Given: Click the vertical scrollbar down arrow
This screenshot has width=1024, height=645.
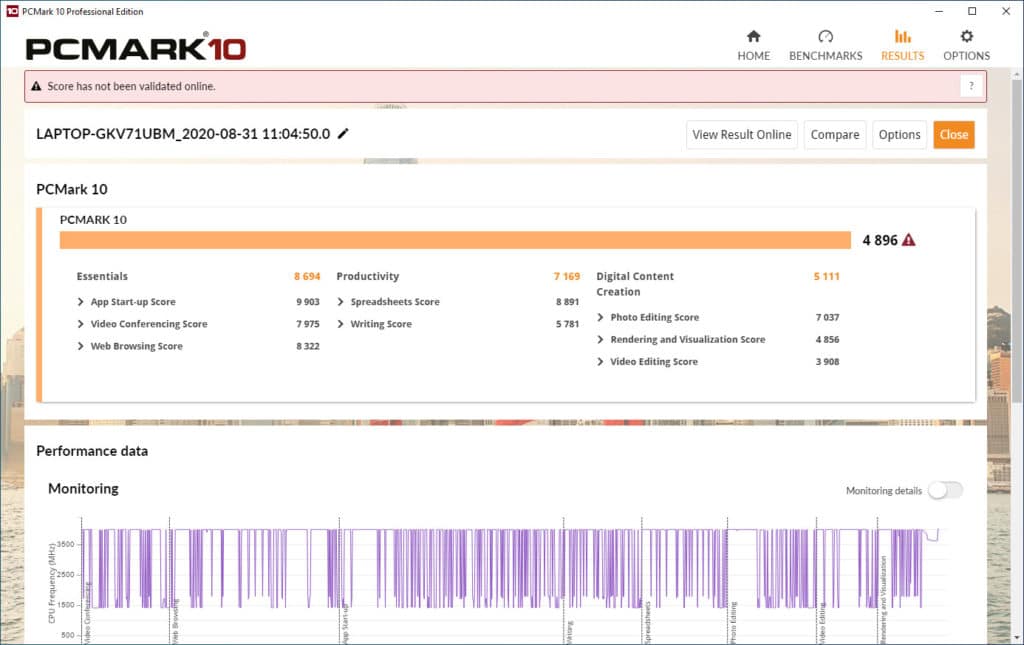Looking at the screenshot, I should coord(1017,637).
